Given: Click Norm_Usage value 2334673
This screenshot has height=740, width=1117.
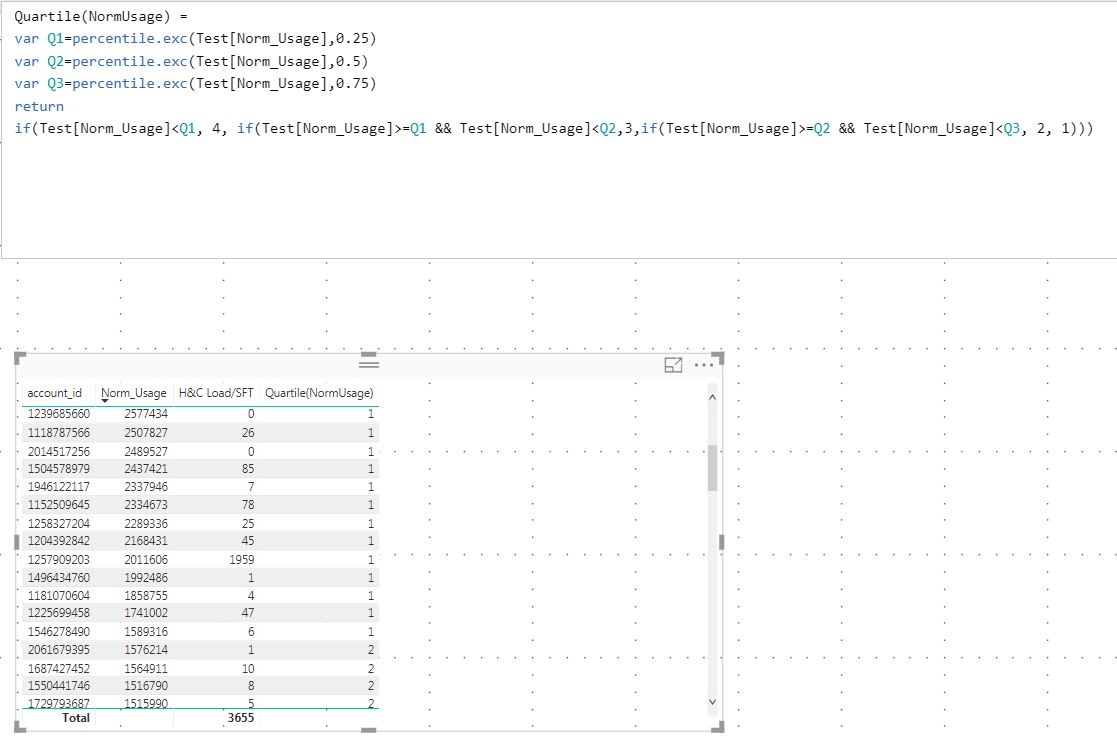Looking at the screenshot, I should pos(146,504).
